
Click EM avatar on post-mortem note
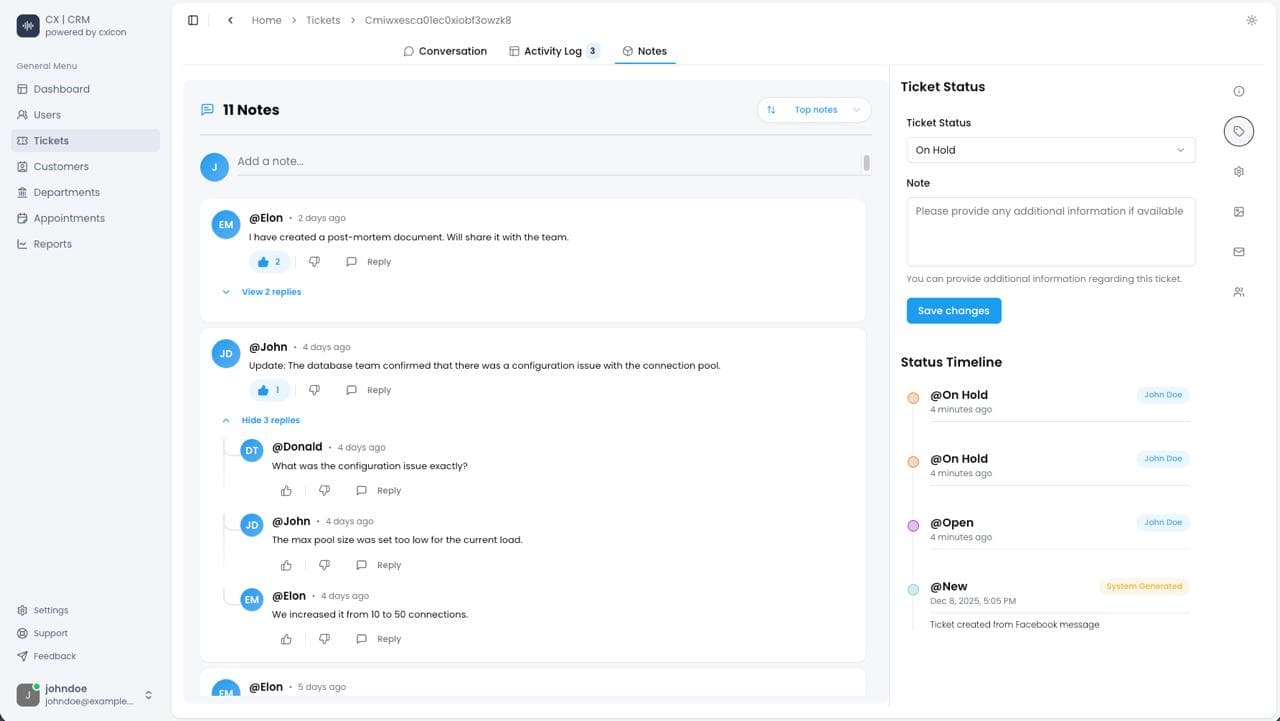226,225
